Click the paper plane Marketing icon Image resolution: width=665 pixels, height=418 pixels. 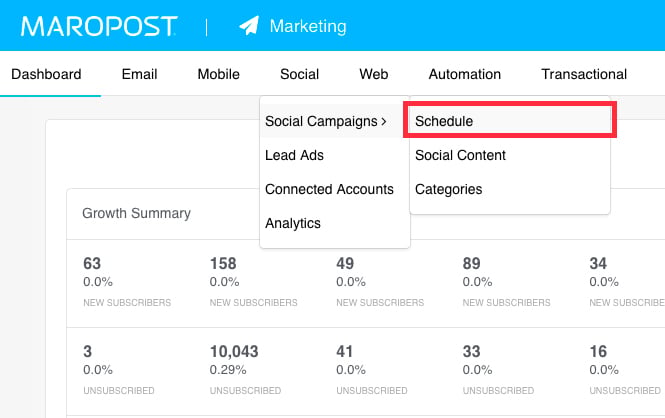pos(249,25)
